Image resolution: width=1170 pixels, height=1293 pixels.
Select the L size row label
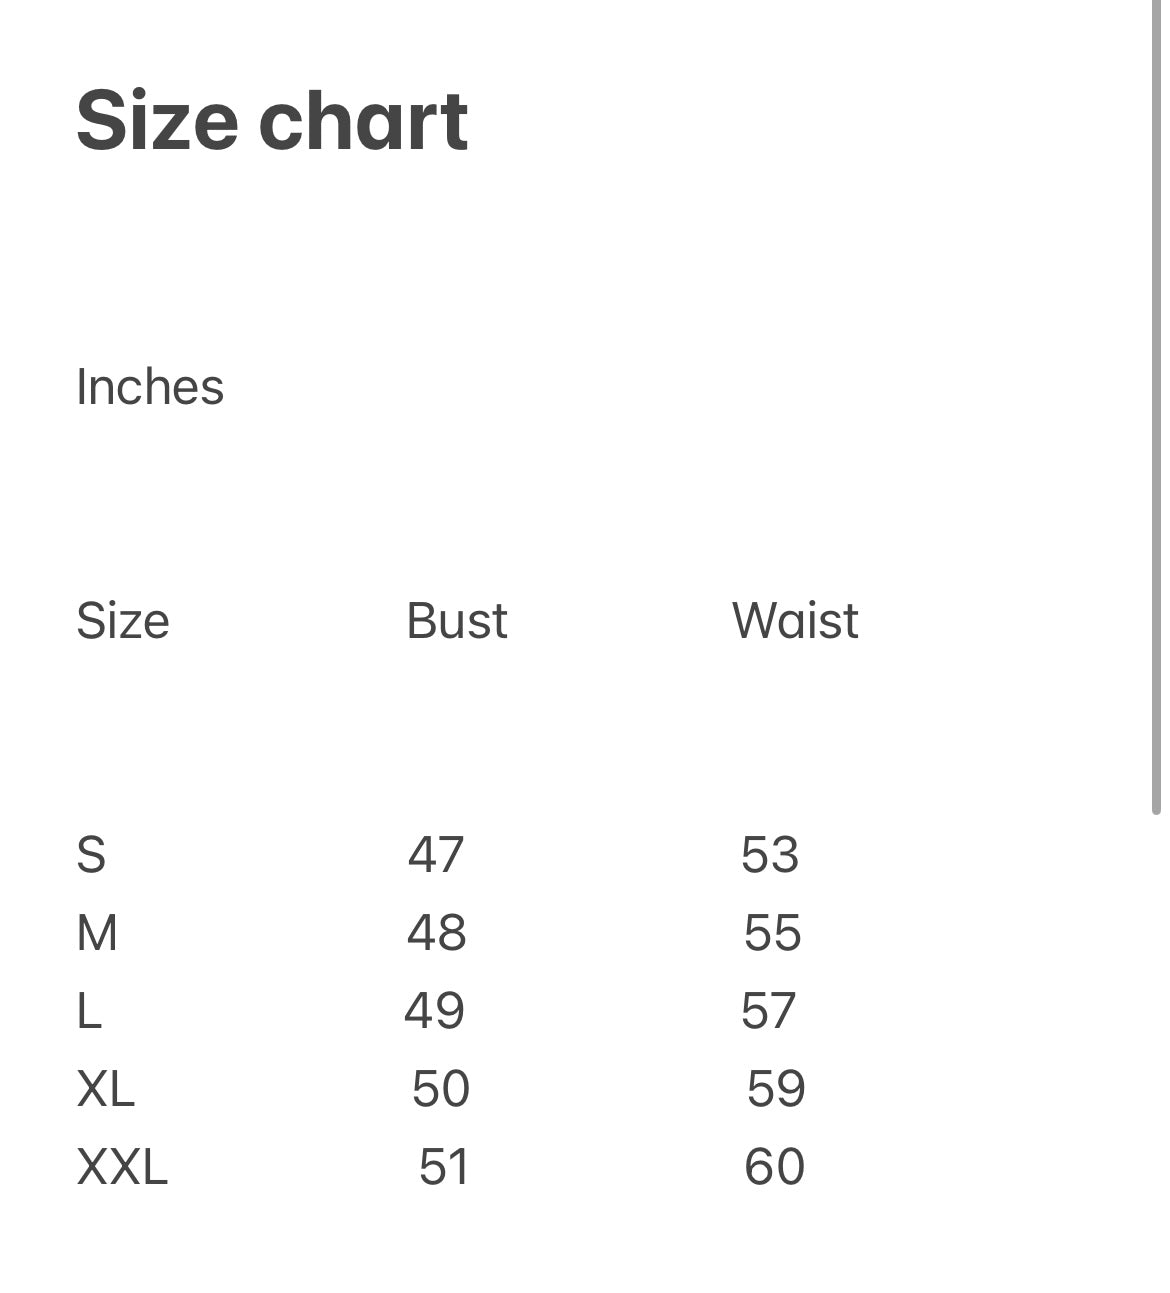click(x=89, y=1011)
